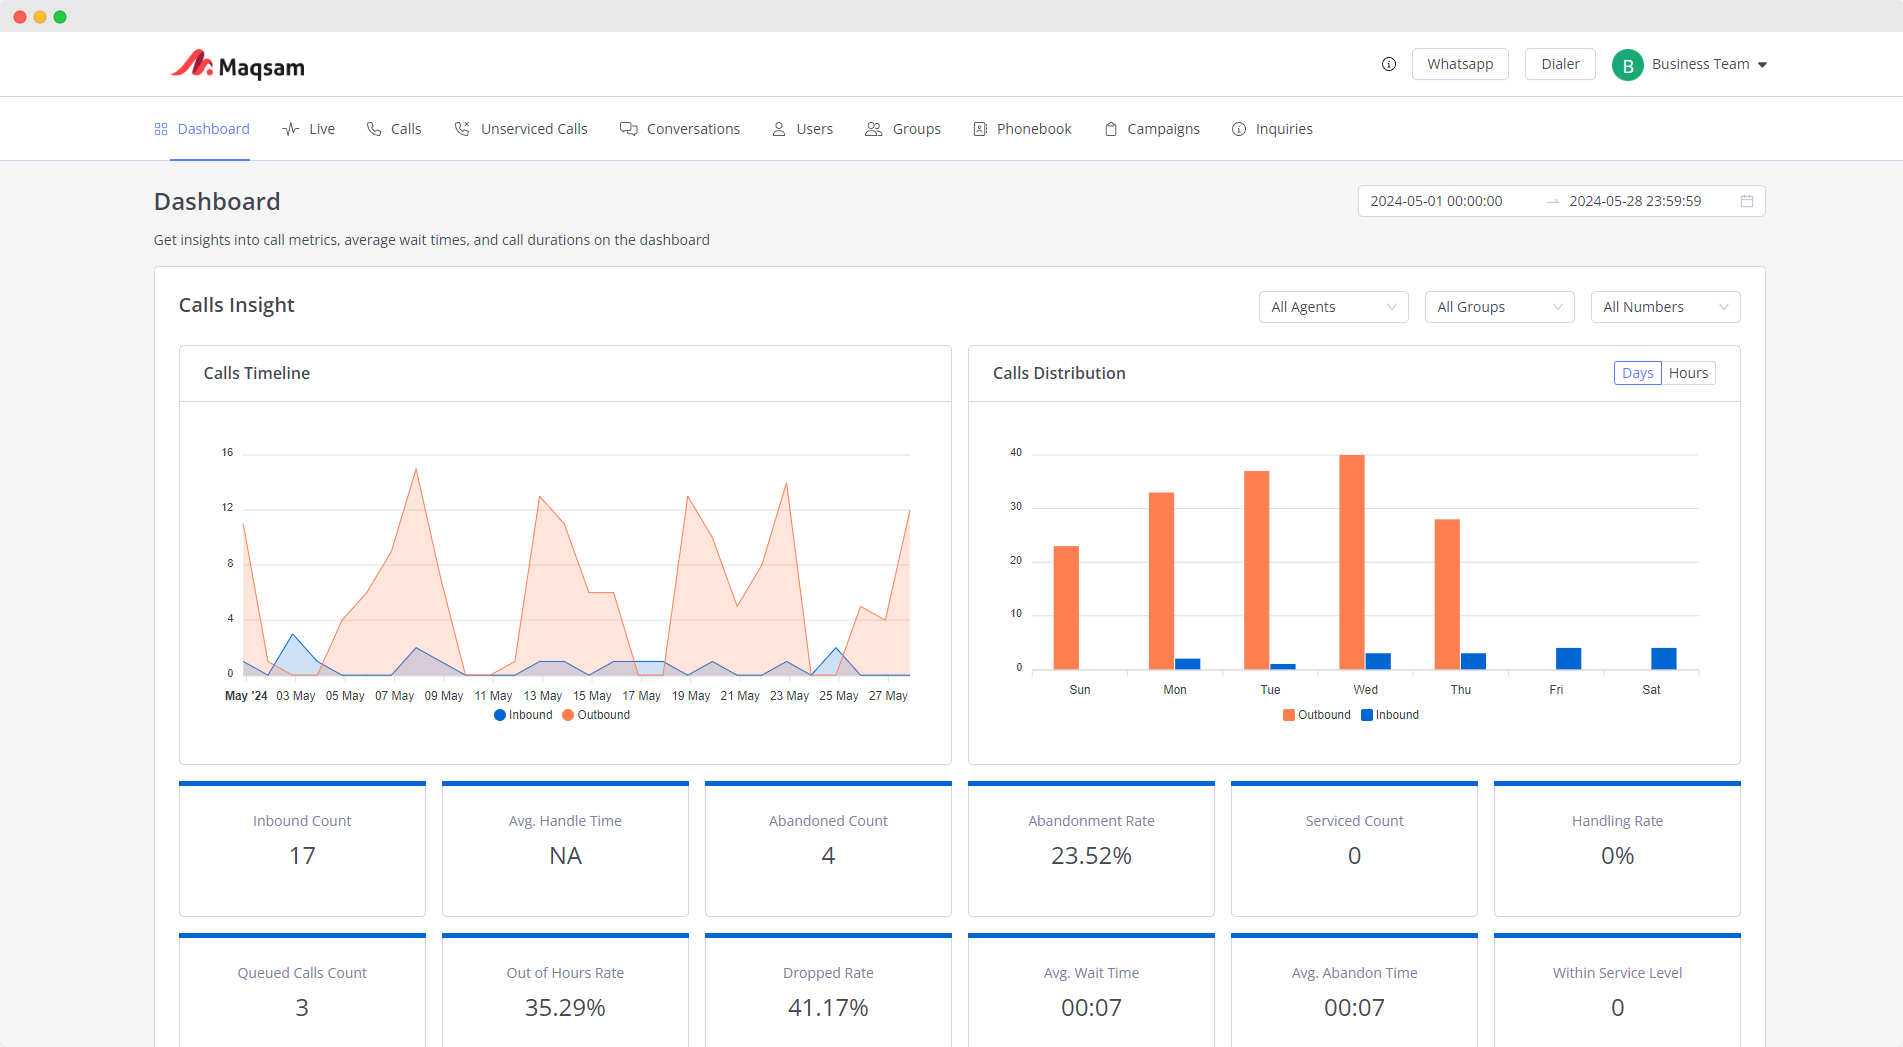Screen dimensions: 1903x1047
Task: Expand the All Groups filter
Action: tap(1499, 307)
